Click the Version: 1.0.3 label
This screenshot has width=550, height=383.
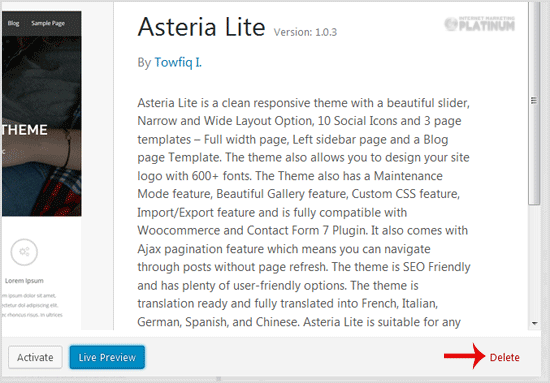[306, 32]
